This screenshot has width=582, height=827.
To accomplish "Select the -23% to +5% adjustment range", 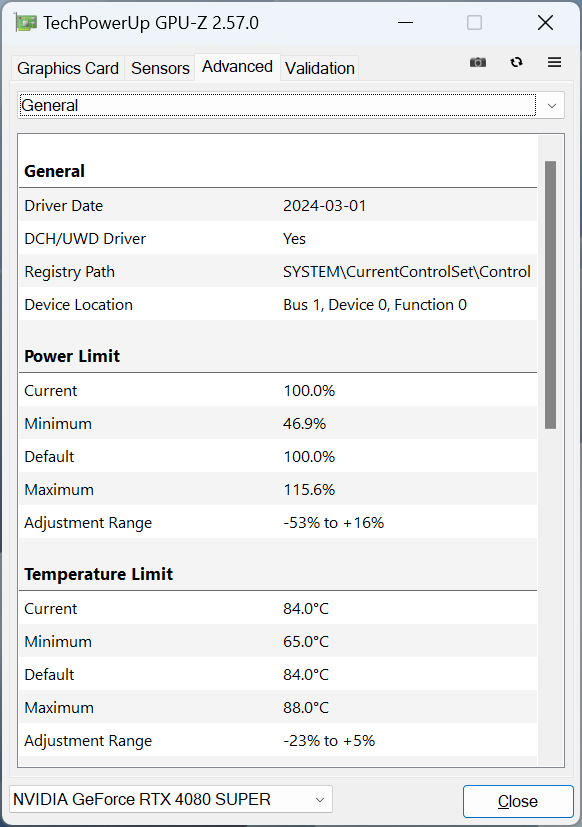I will click(329, 741).
